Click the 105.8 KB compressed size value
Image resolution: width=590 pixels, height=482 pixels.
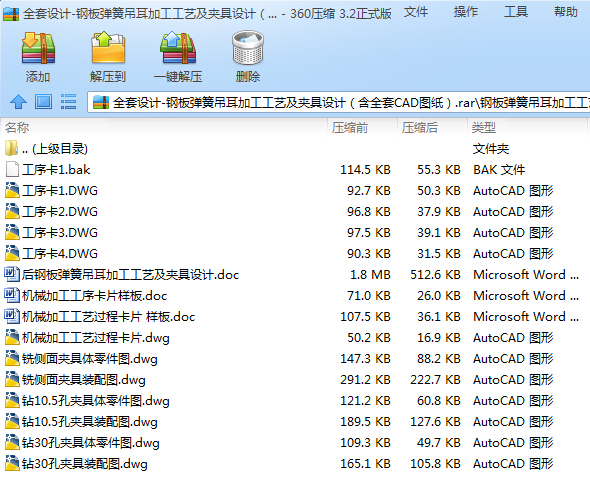[435, 464]
